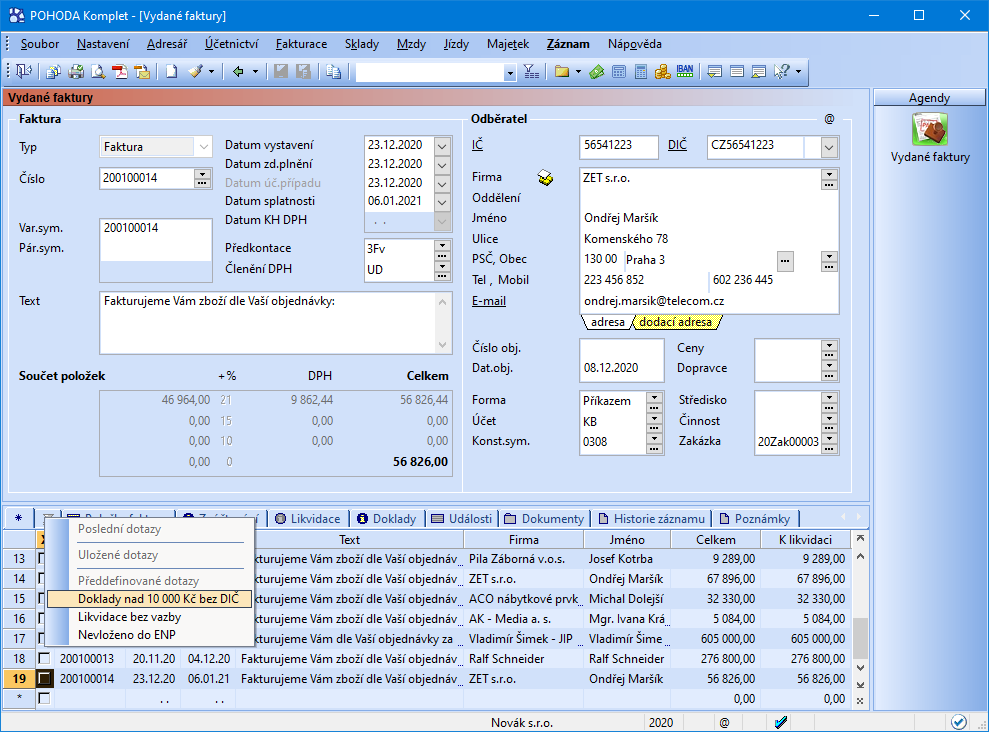
Task: Switch to the Likvidace tab
Action: click(308, 518)
